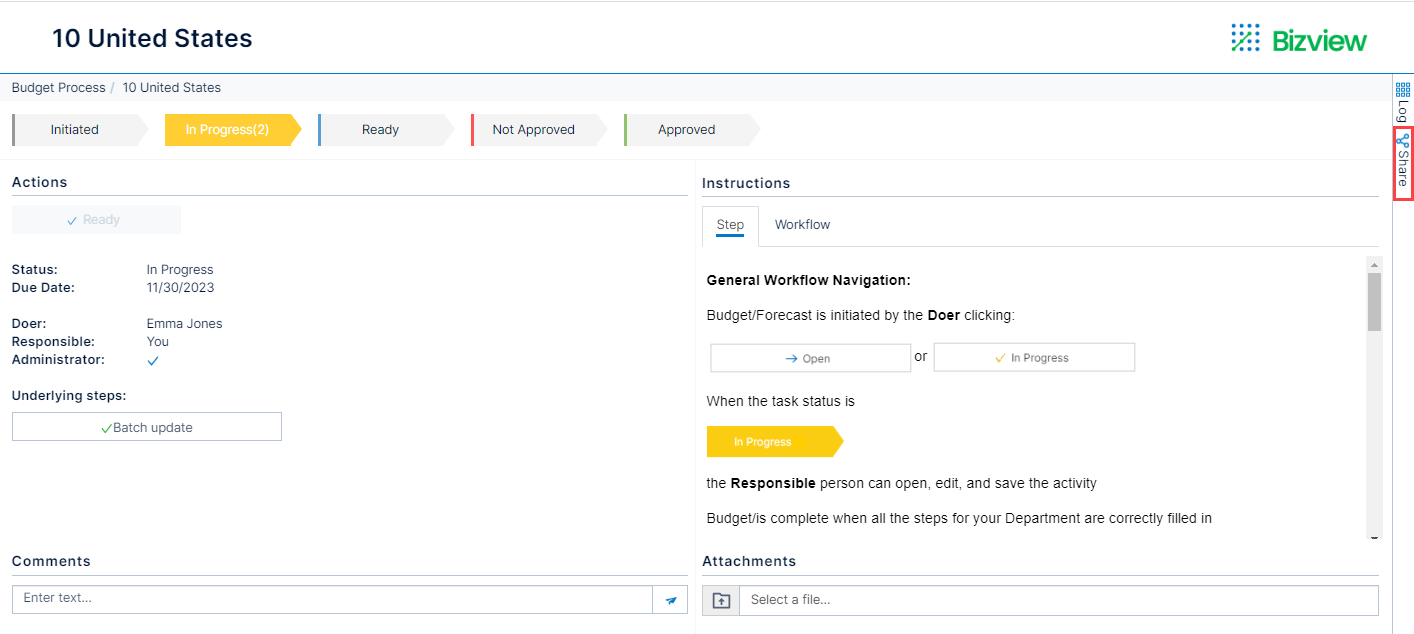Click the administrator checkmark in the Actions panel

(152, 360)
